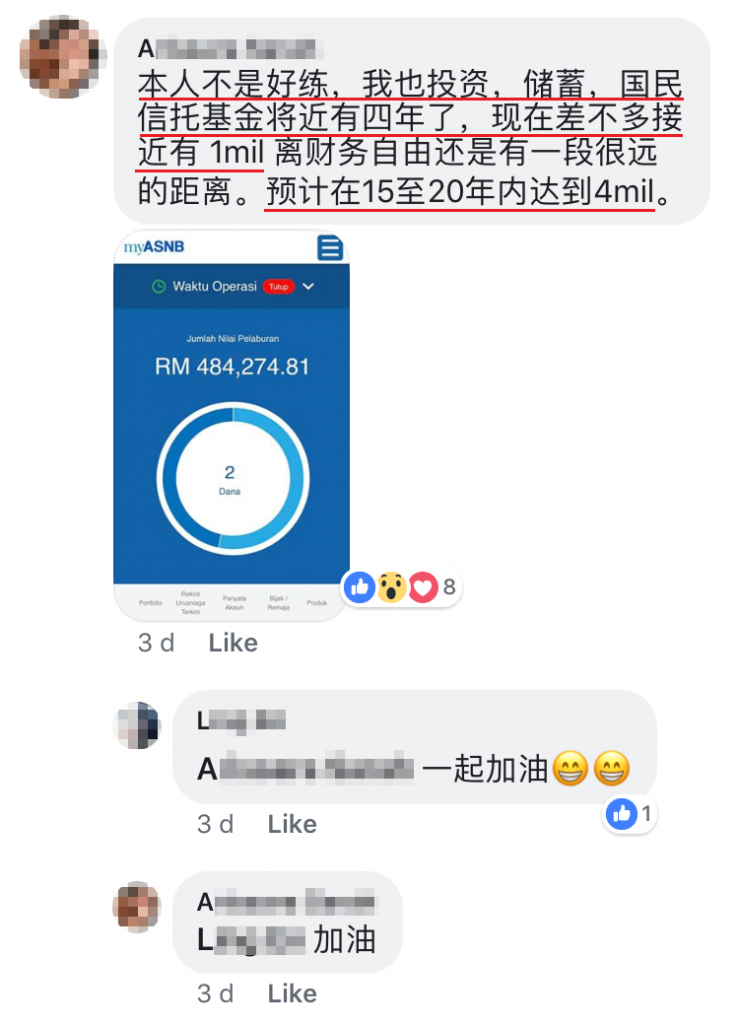Expand the Waktu Operasi chevron
The image size is (738, 1024).
(308, 287)
